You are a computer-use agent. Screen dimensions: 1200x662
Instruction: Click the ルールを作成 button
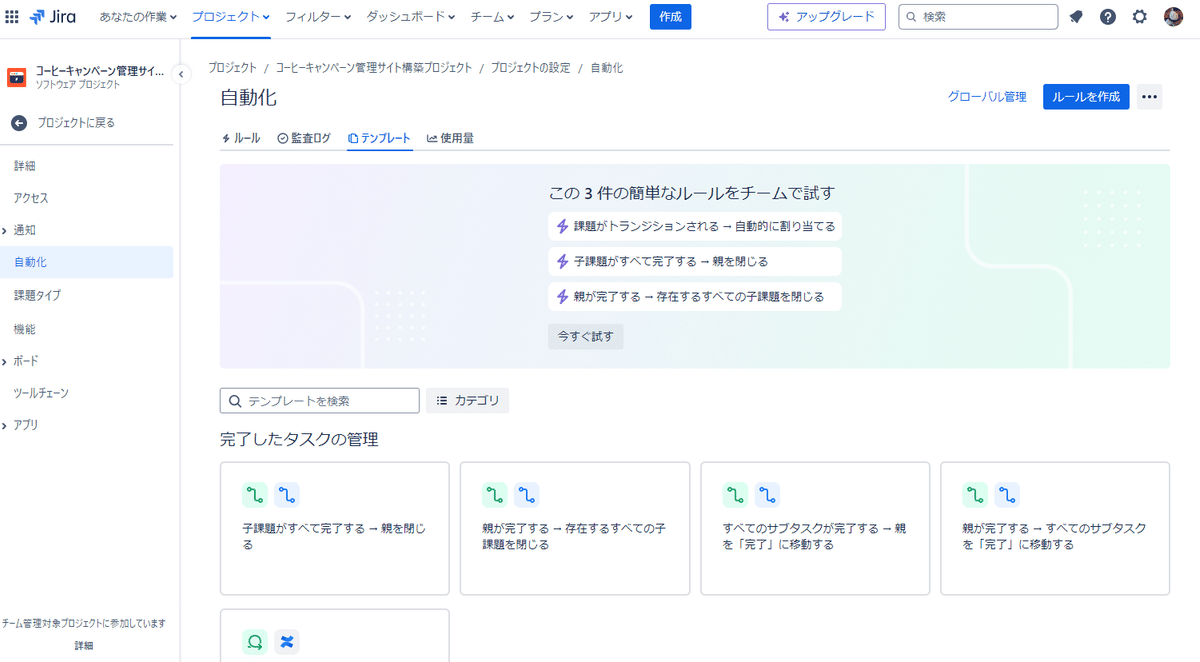1086,97
